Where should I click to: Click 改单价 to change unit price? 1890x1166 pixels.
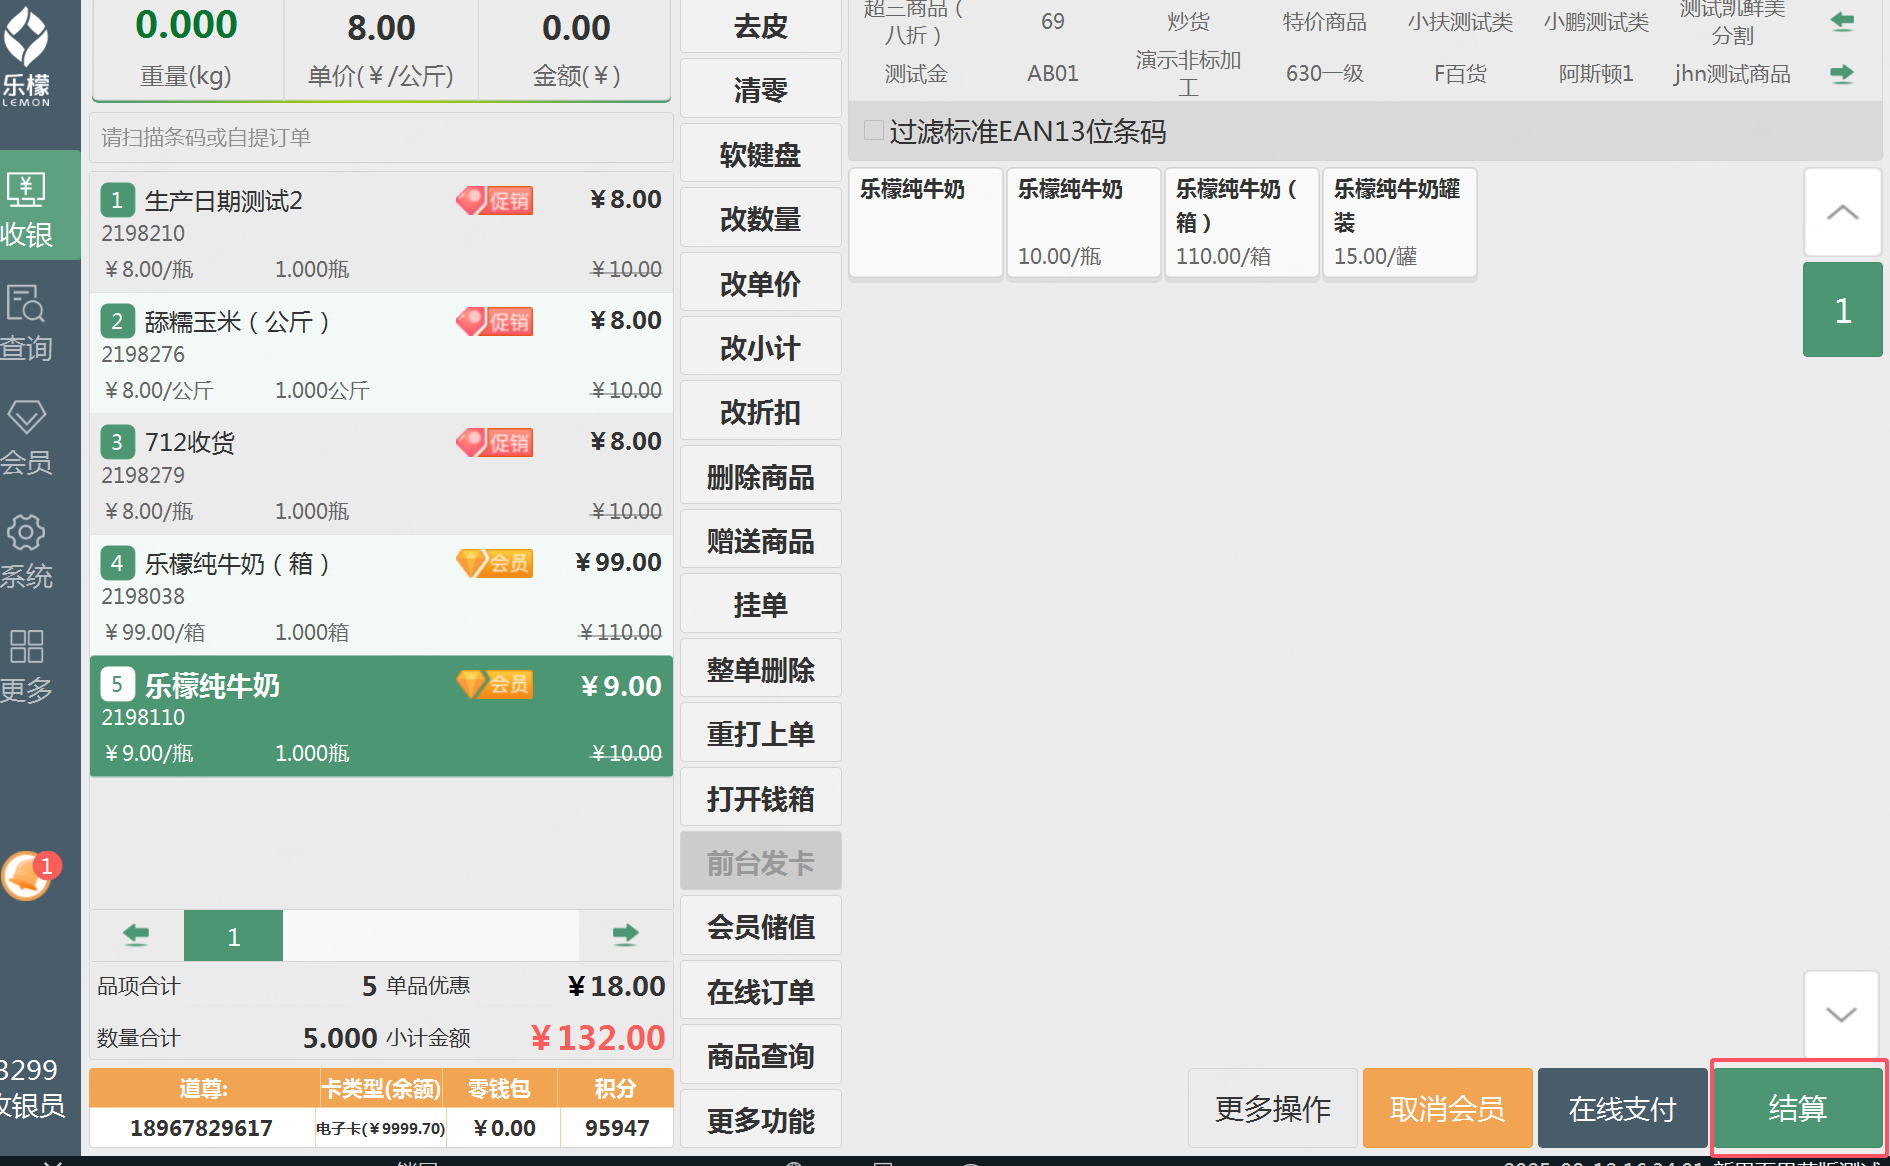click(761, 284)
